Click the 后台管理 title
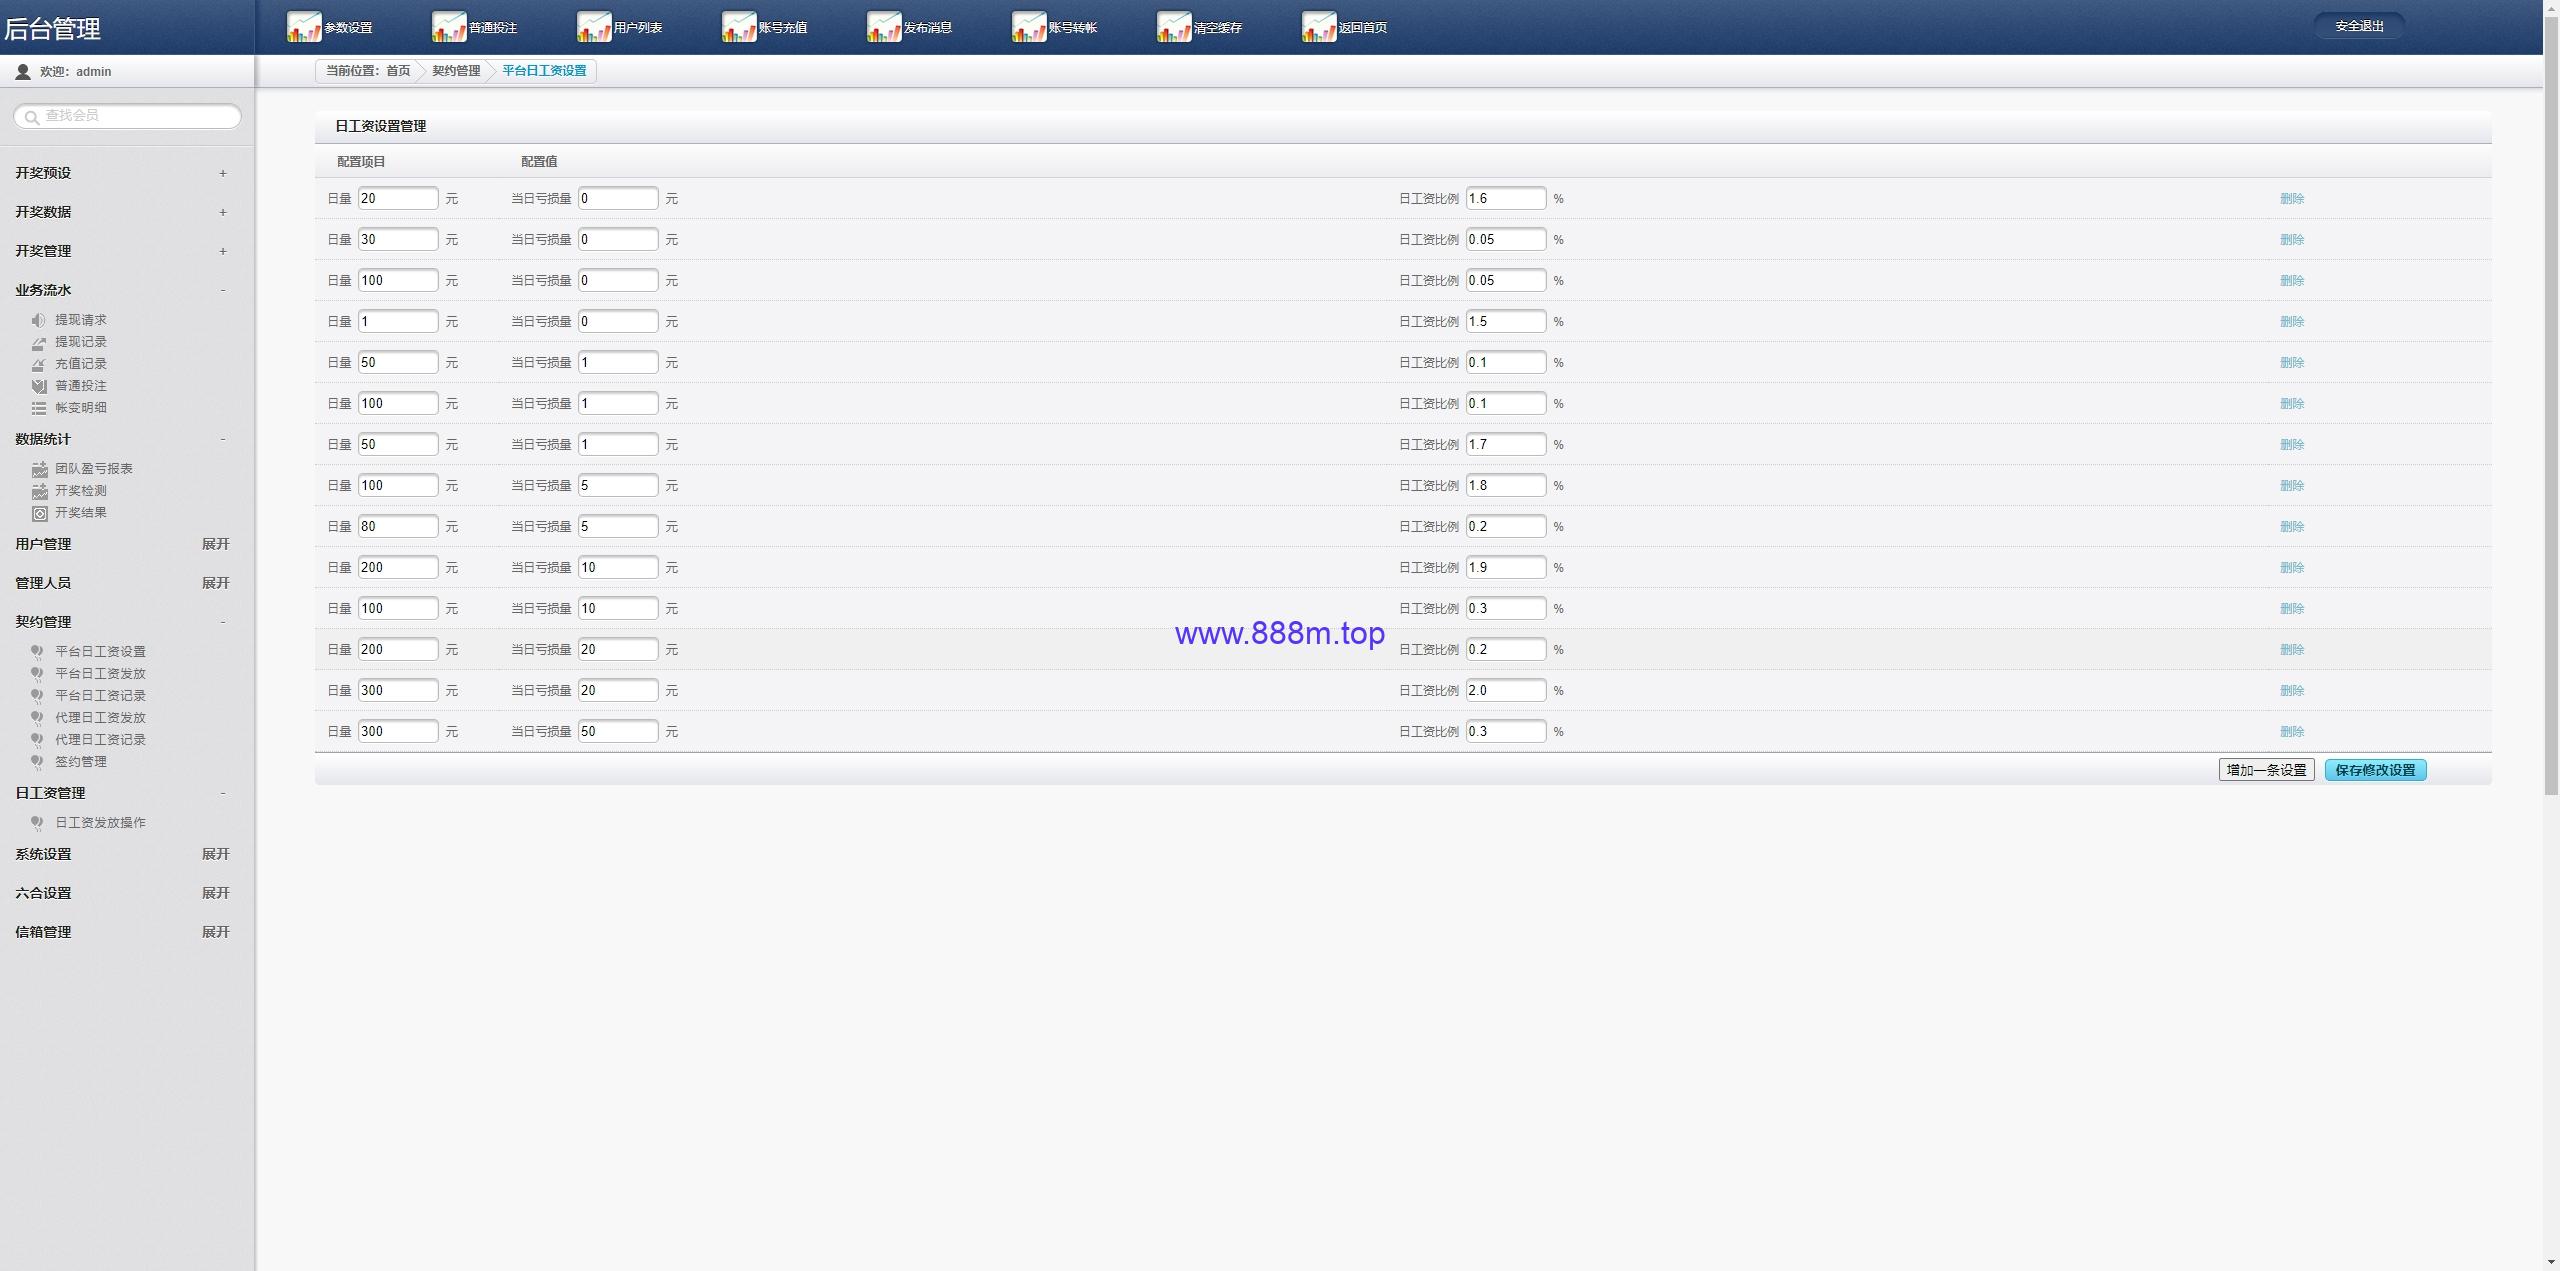Viewport: 2560px width, 1271px height. (52, 28)
